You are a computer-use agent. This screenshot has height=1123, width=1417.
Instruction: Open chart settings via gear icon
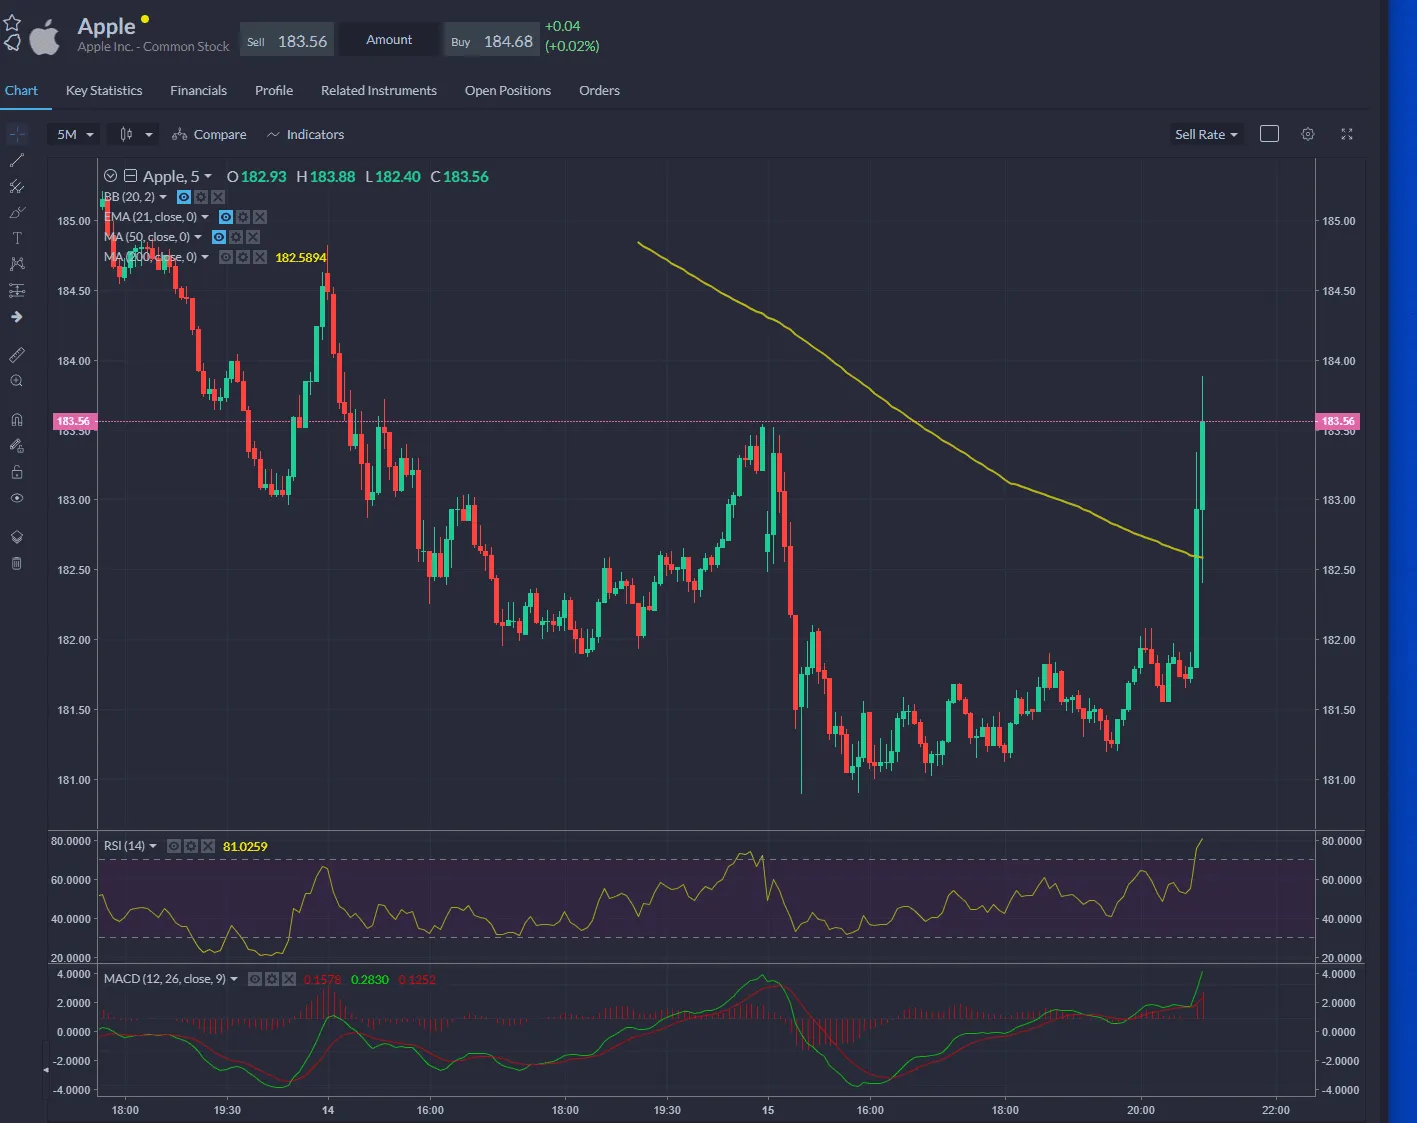(x=1308, y=133)
